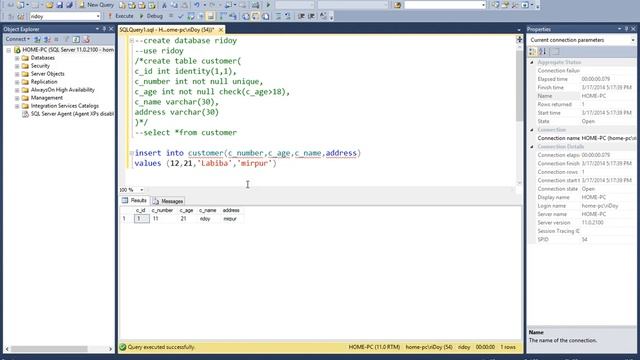This screenshot has width=640, height=360.
Task: Open the Messages tab
Action: pos(168,201)
